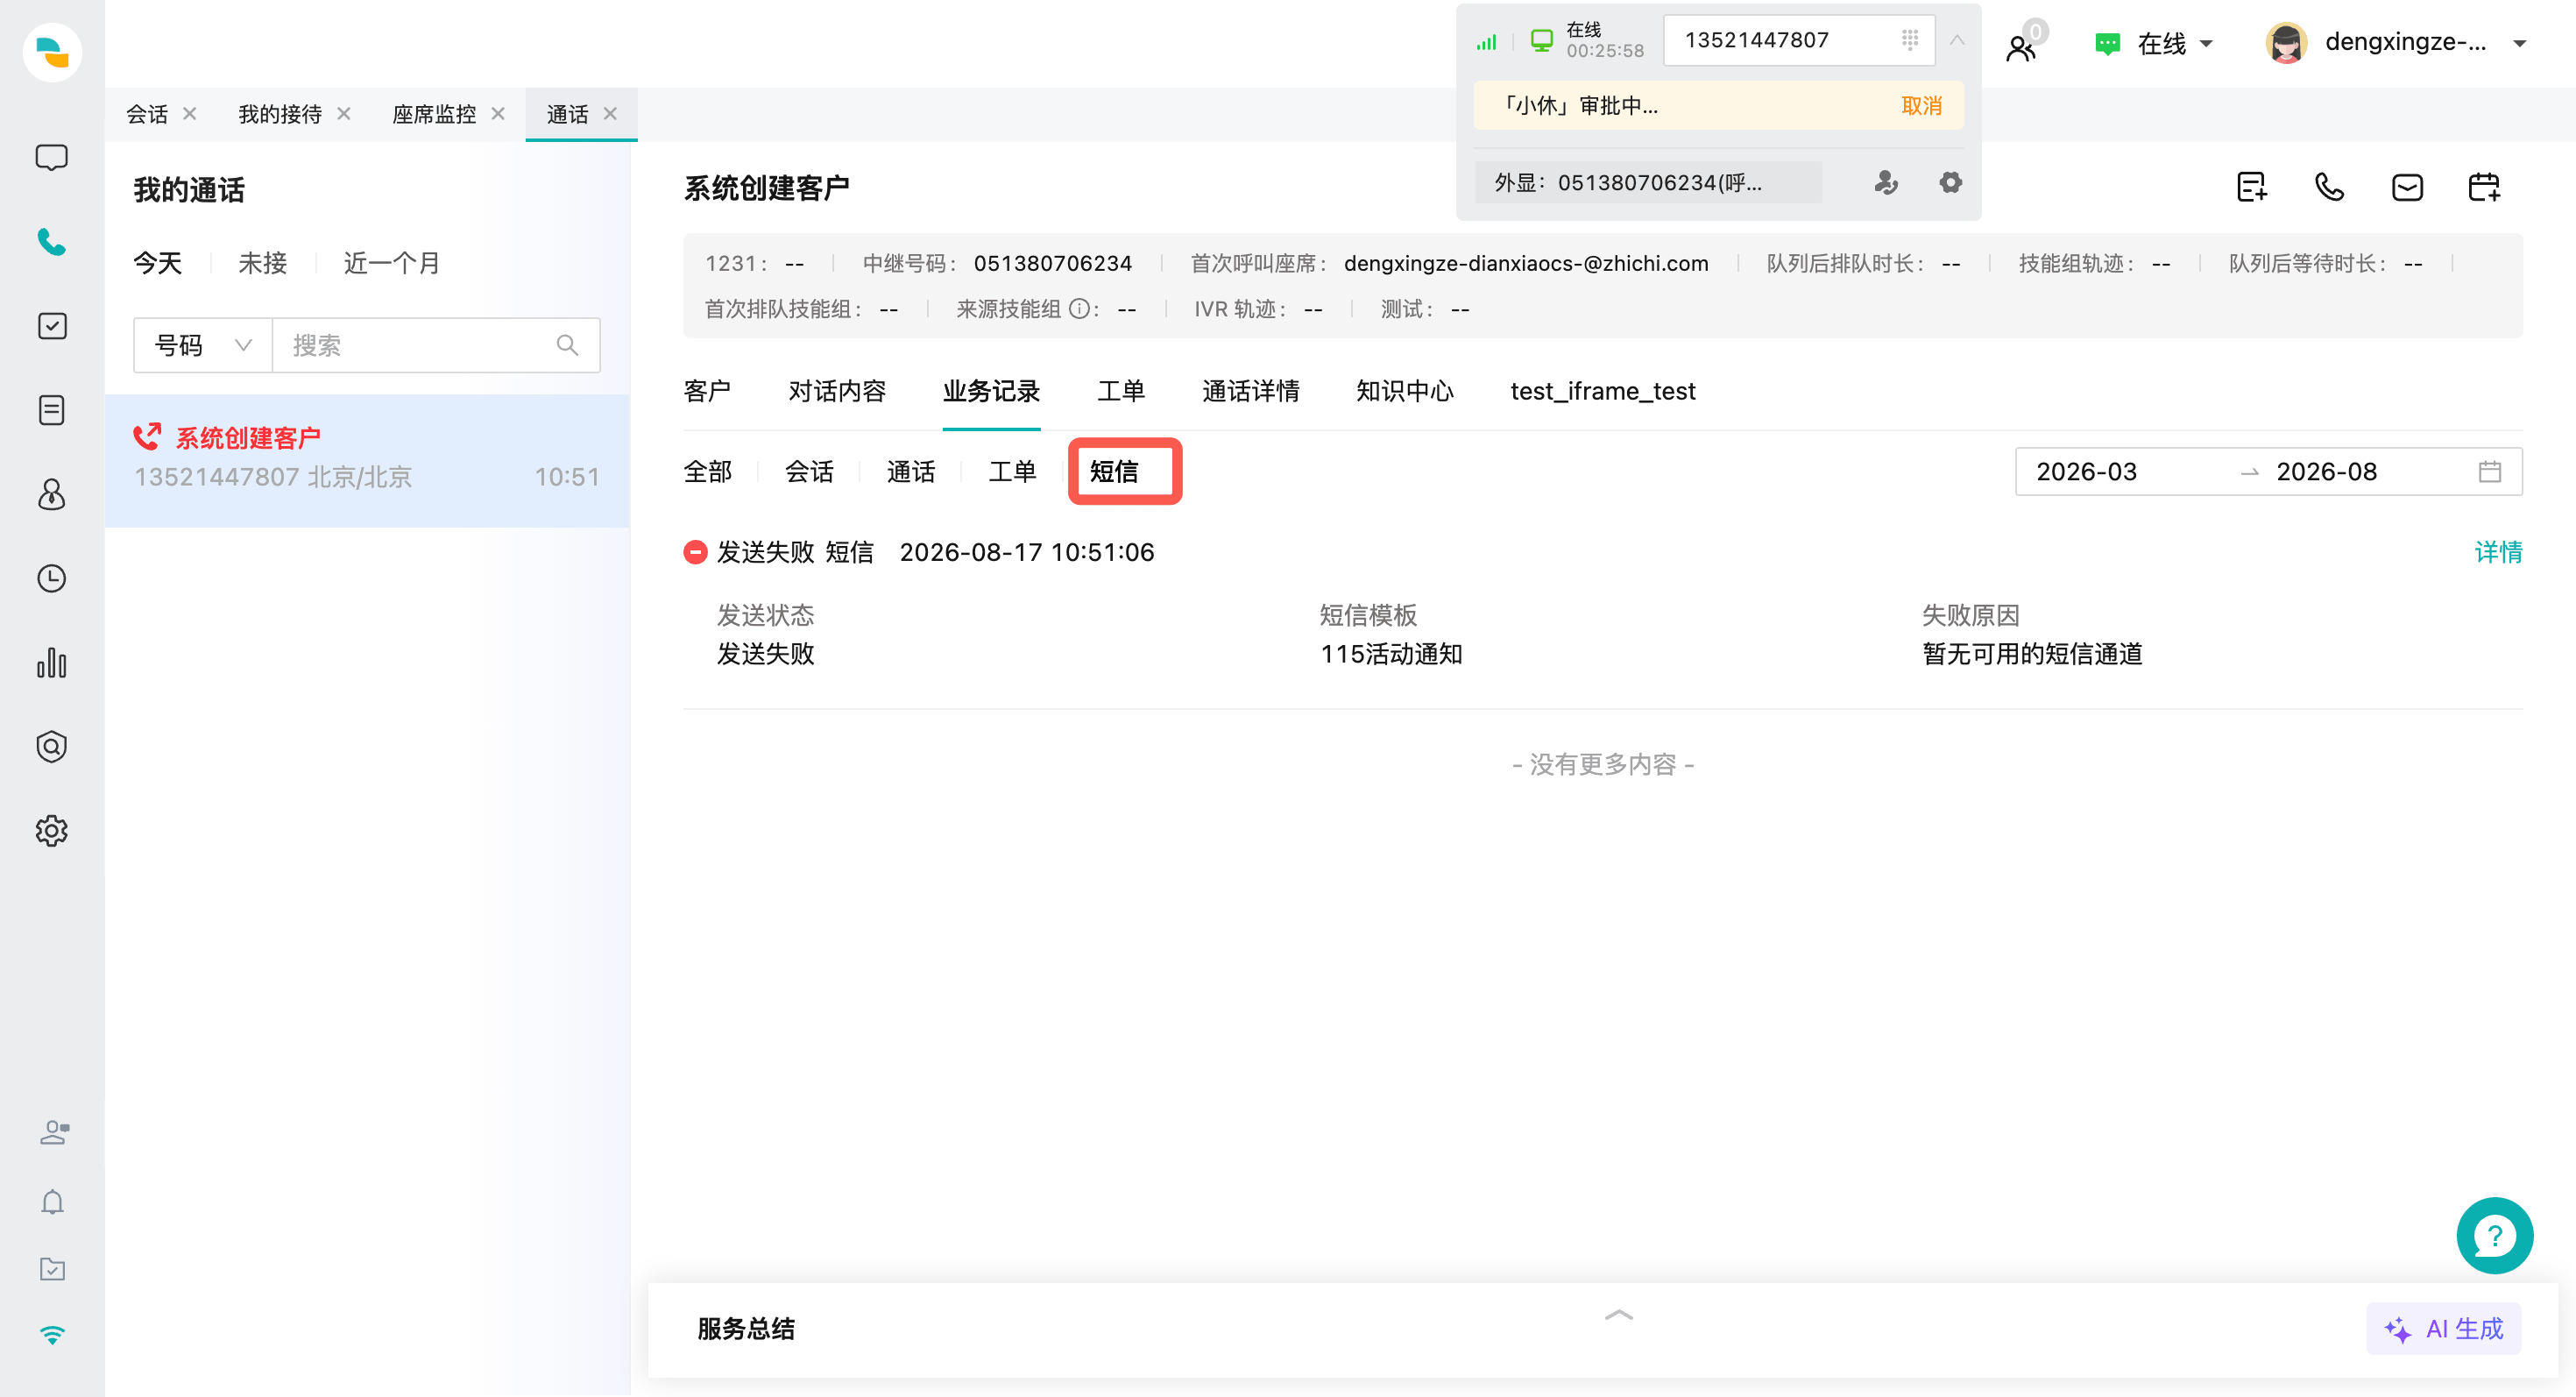
Task: Open phone panel settings gear
Action: tap(1950, 183)
